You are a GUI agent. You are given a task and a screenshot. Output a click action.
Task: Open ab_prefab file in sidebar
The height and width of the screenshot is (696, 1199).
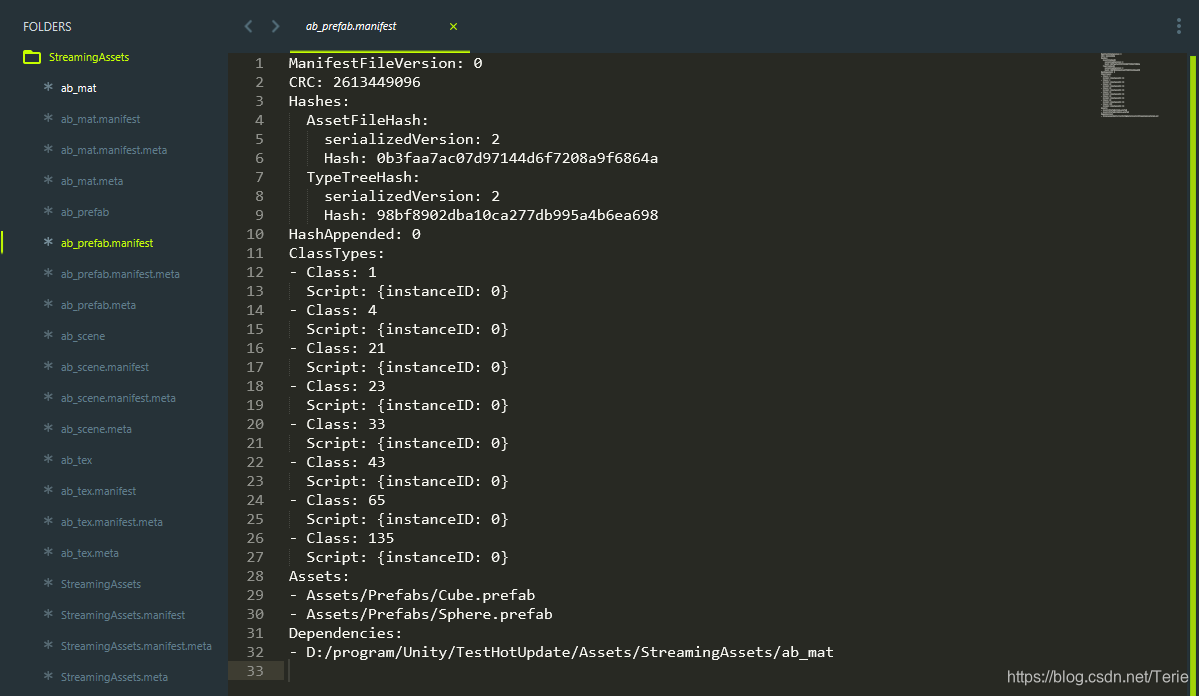click(x=85, y=212)
